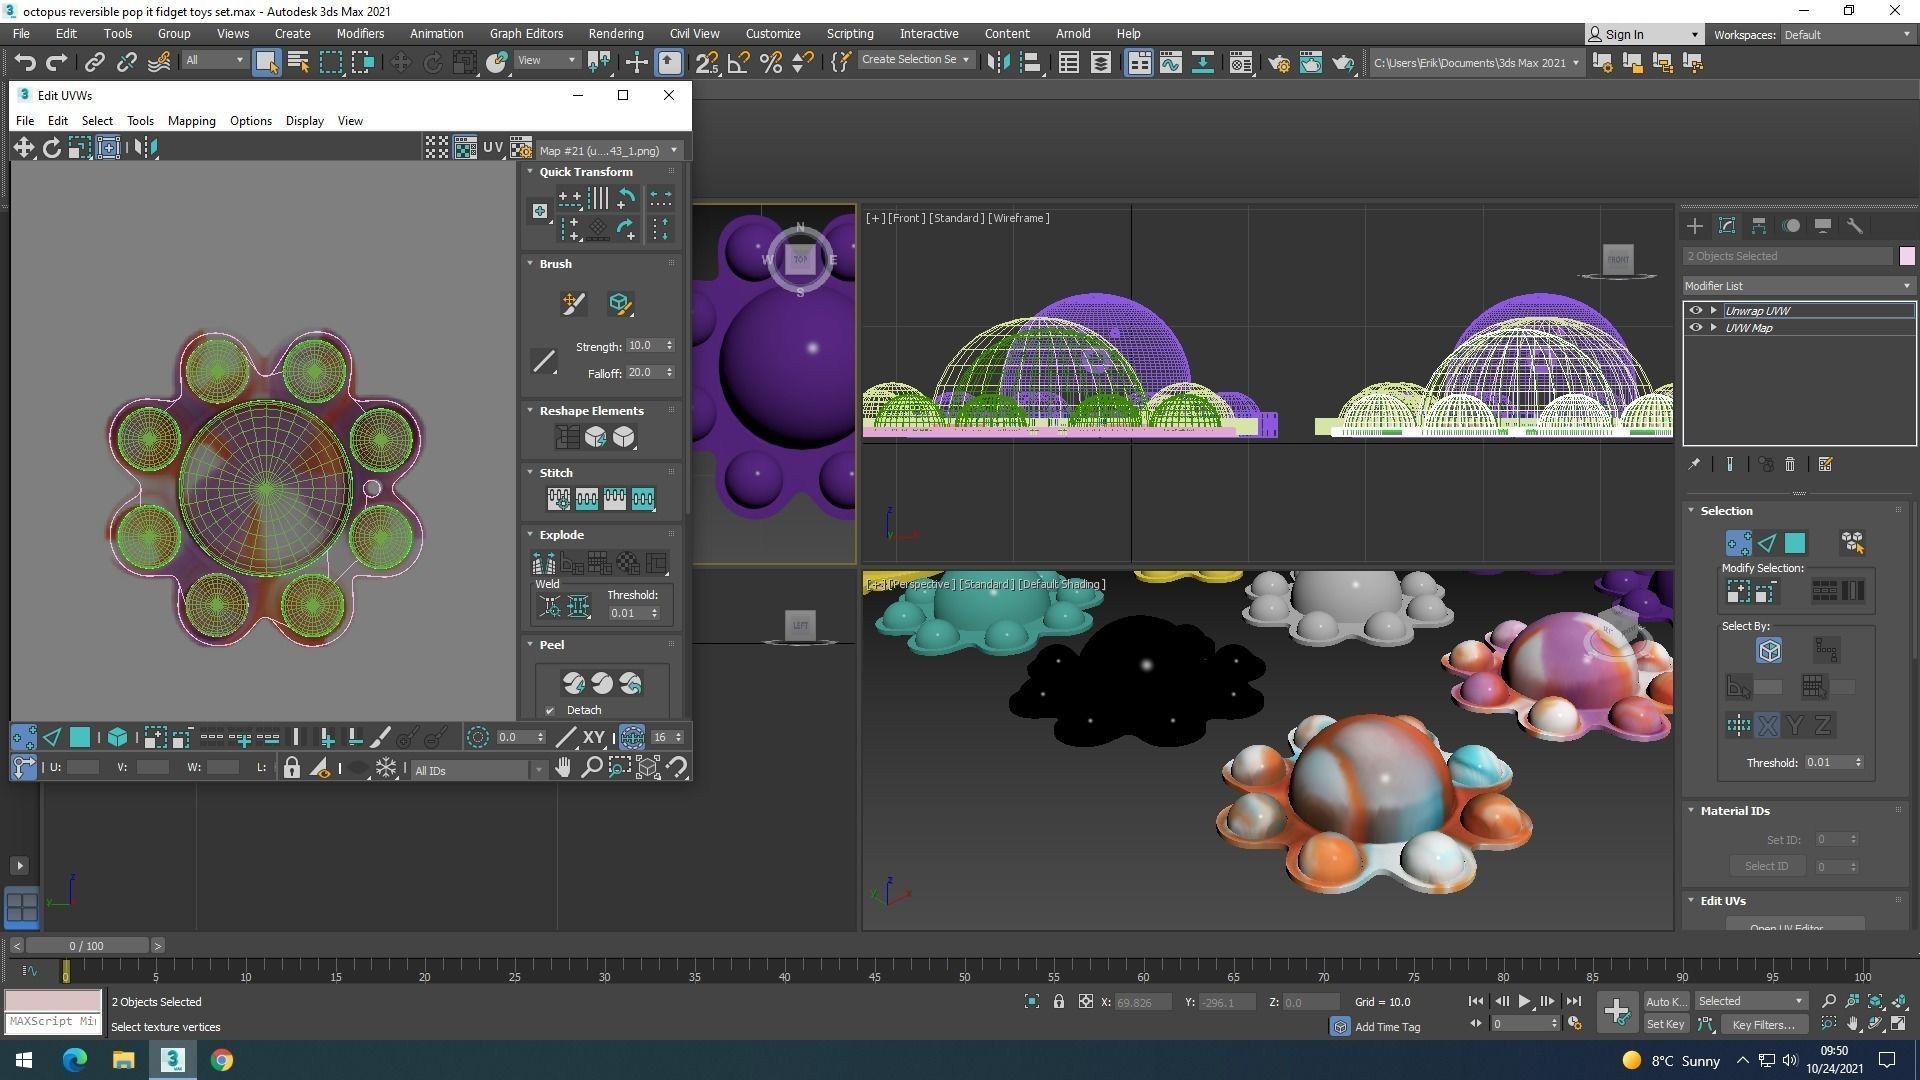Image resolution: width=1920 pixels, height=1080 pixels.
Task: Click the pink object color swatch
Action: pyautogui.click(x=1906, y=256)
